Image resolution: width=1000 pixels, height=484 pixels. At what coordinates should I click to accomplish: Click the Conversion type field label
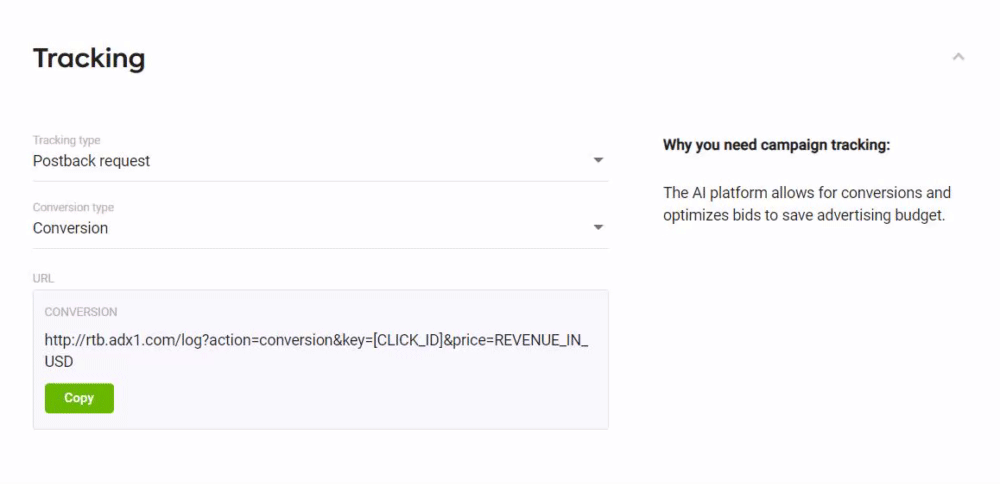tap(73, 207)
